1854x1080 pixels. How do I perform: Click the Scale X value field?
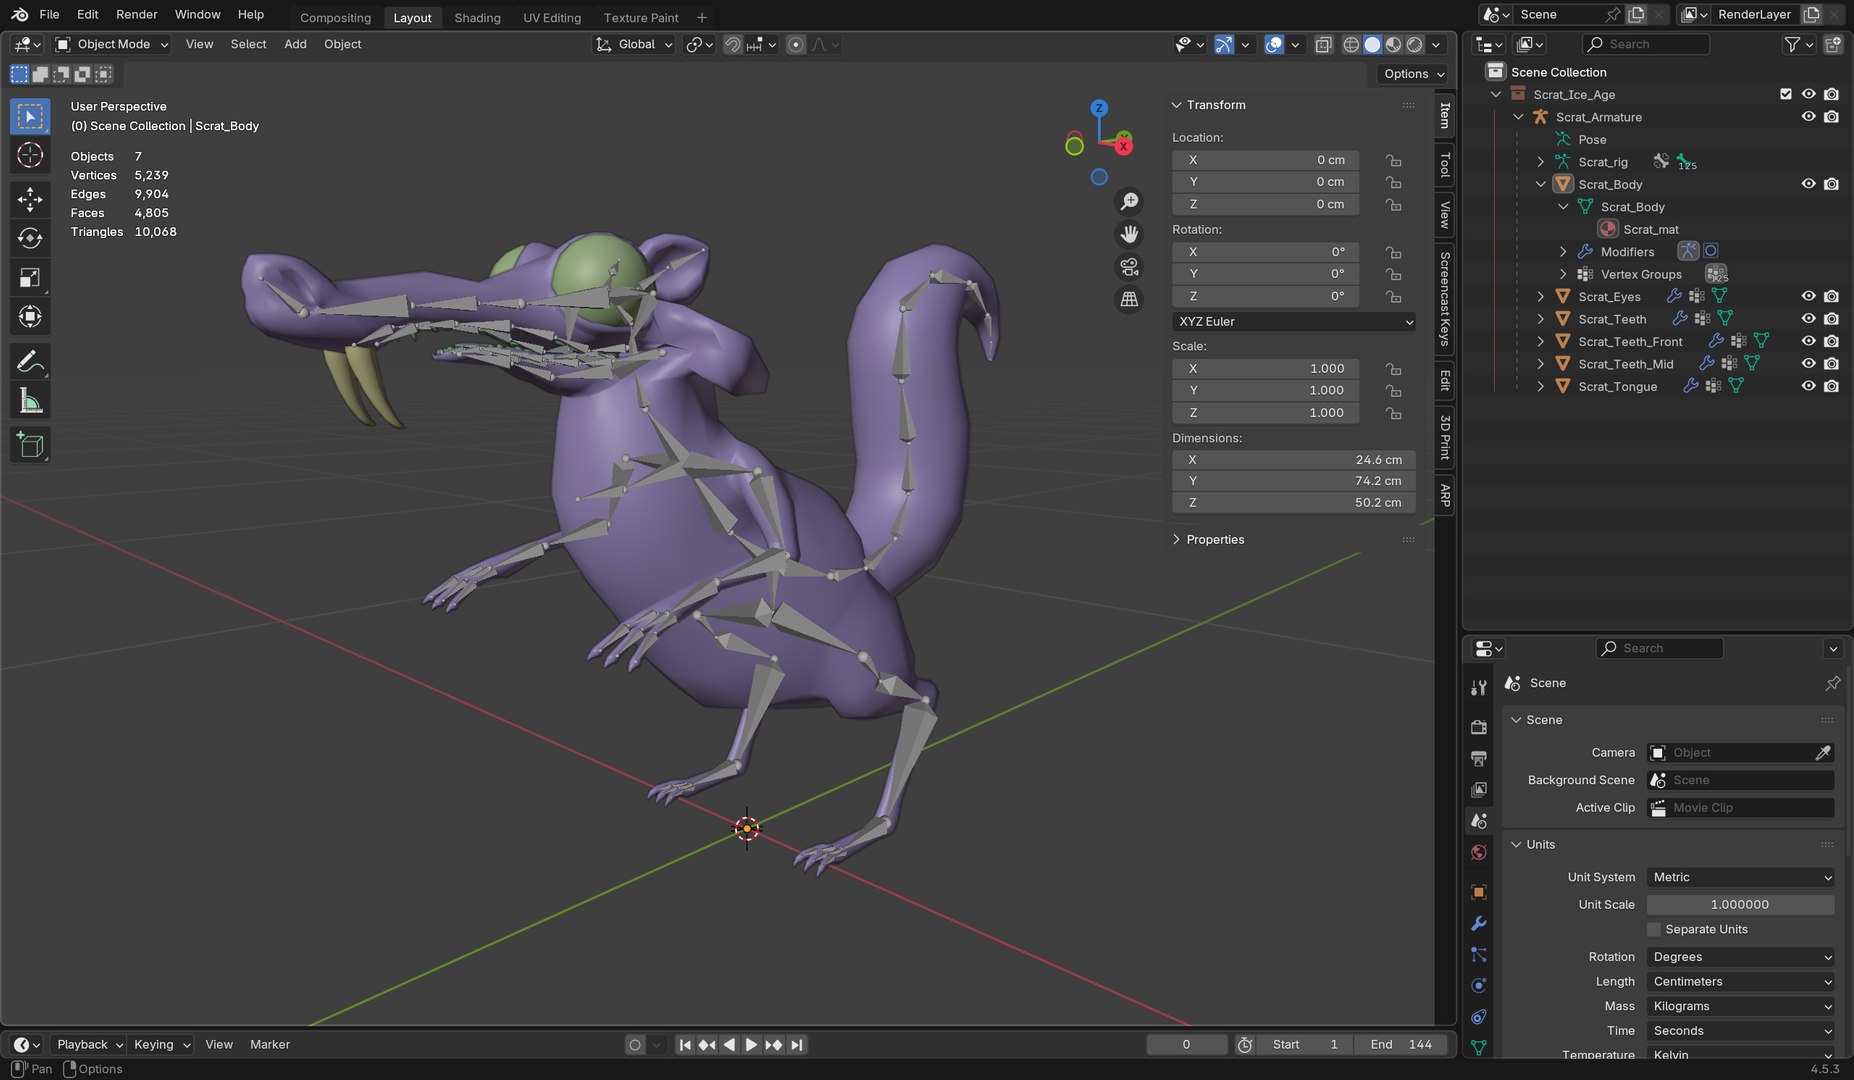tap(1265, 369)
